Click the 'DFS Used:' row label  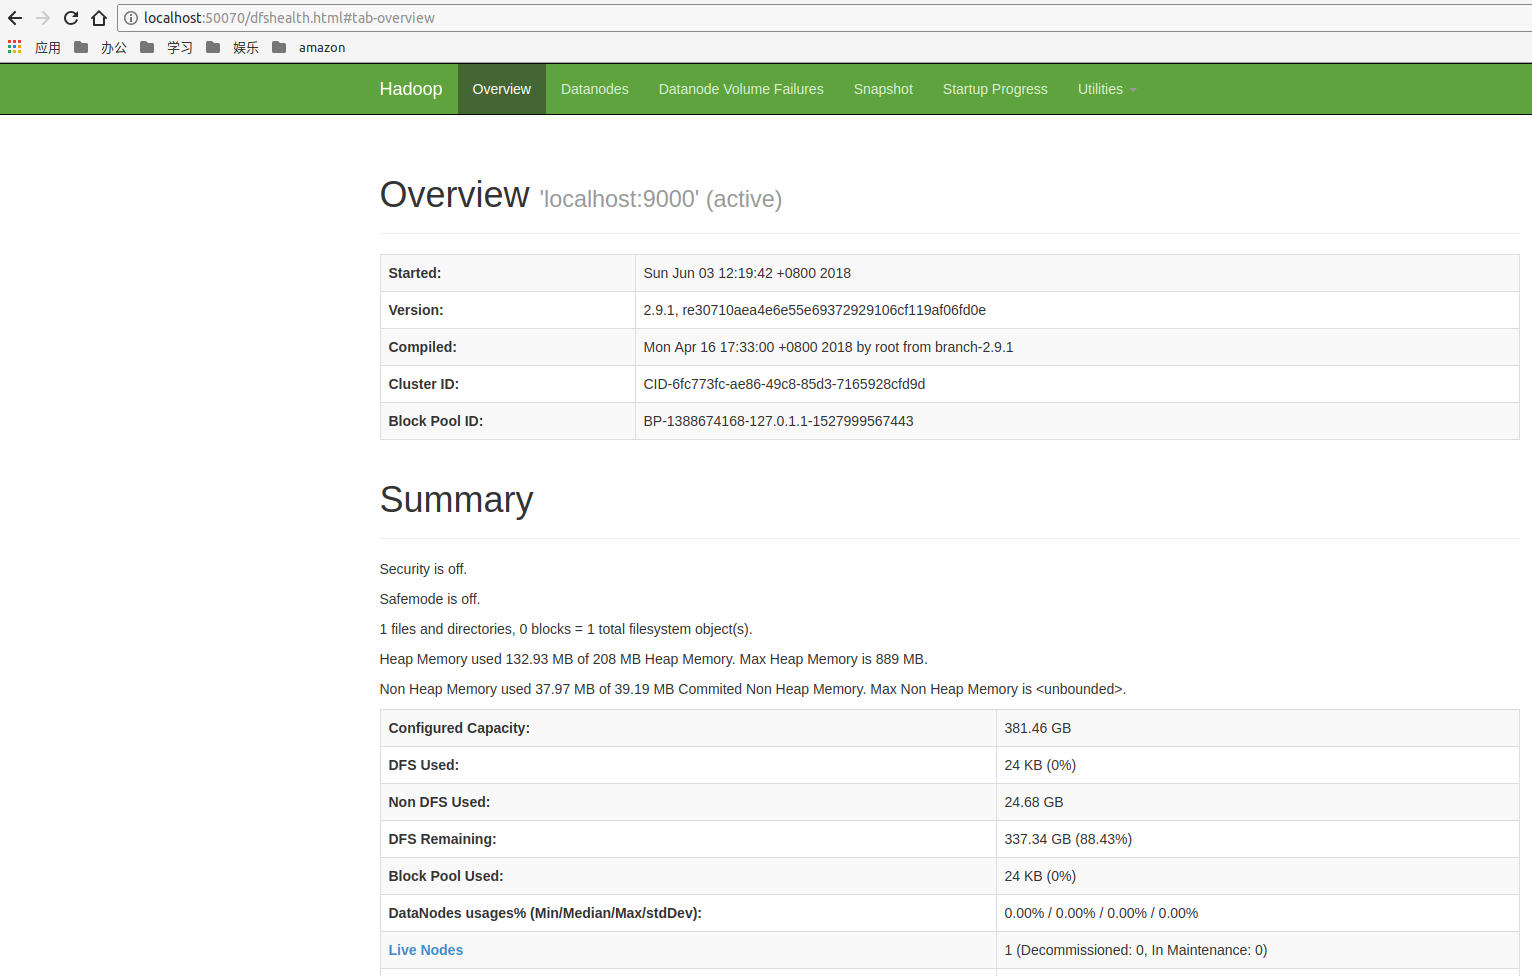pyautogui.click(x=424, y=765)
